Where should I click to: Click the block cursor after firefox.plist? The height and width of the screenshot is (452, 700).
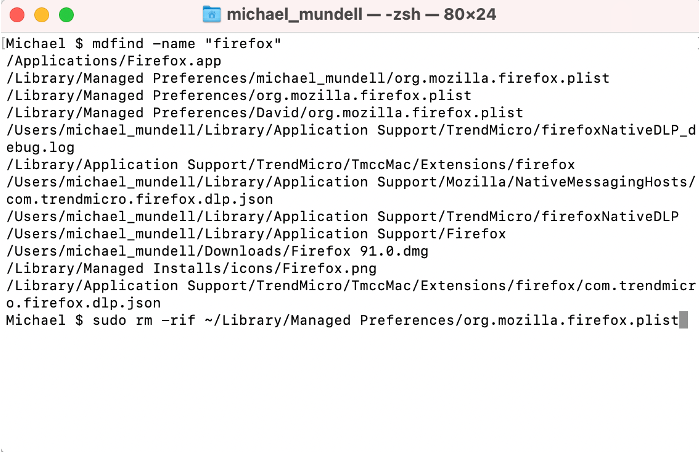(683, 320)
